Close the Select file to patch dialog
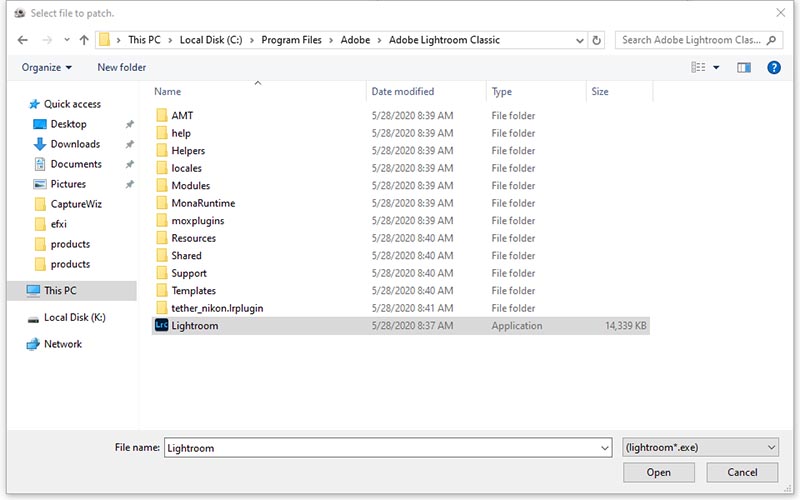The height and width of the screenshot is (500, 800). (781, 13)
